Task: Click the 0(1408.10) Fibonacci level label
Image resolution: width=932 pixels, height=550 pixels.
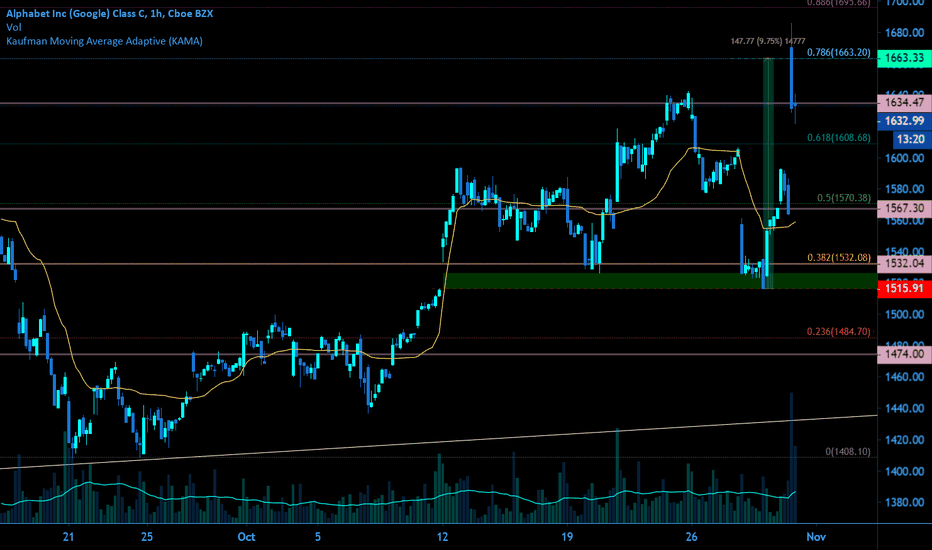Action: click(x=848, y=452)
